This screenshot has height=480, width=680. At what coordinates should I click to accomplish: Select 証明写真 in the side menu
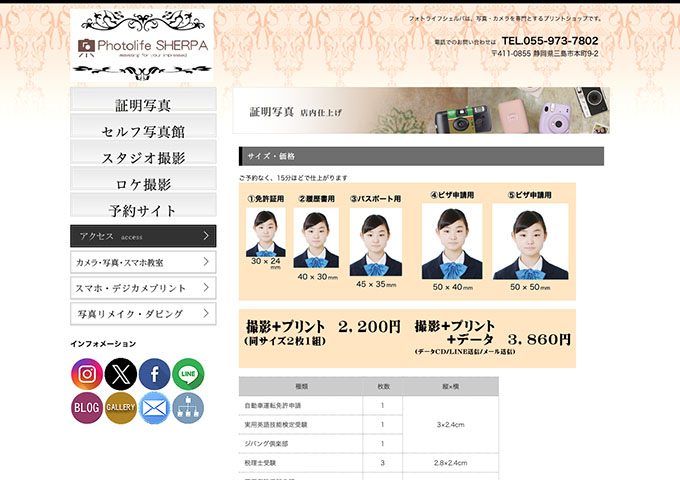pos(143,104)
